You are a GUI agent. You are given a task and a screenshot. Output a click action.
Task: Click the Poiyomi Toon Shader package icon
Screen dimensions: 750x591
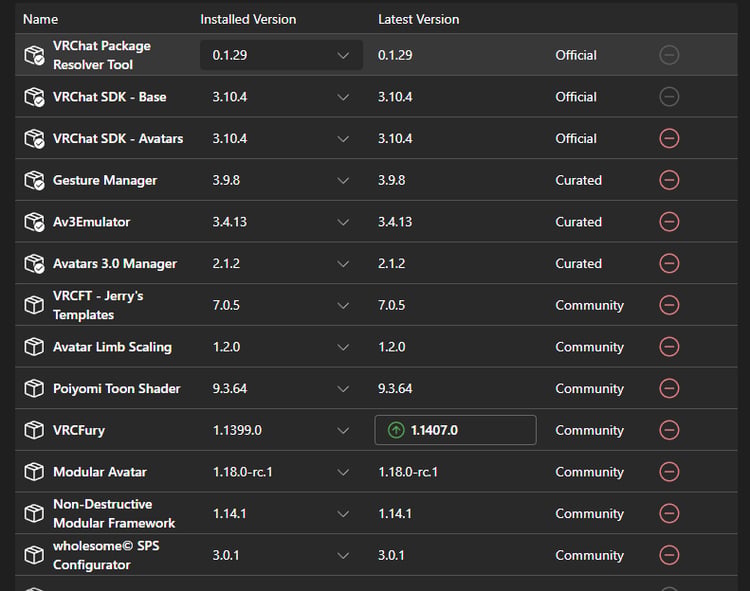click(x=34, y=388)
